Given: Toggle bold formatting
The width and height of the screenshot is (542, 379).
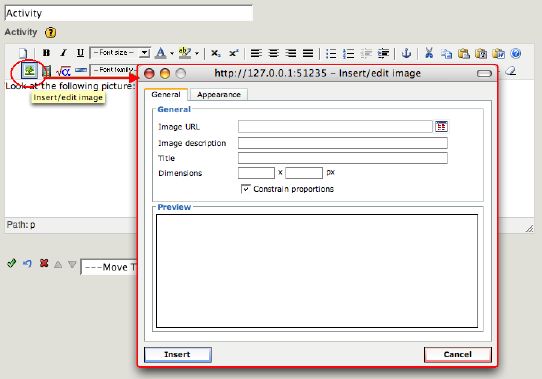Looking at the screenshot, I should 46,53.
